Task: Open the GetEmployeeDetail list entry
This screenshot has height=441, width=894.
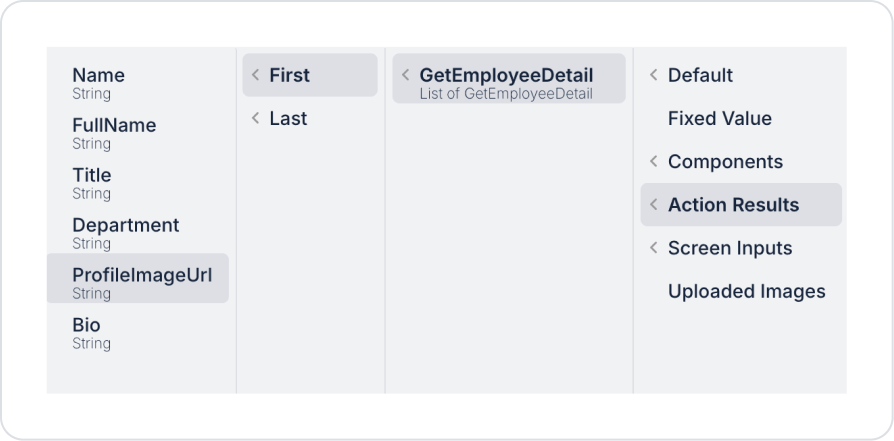Action: [x=509, y=78]
